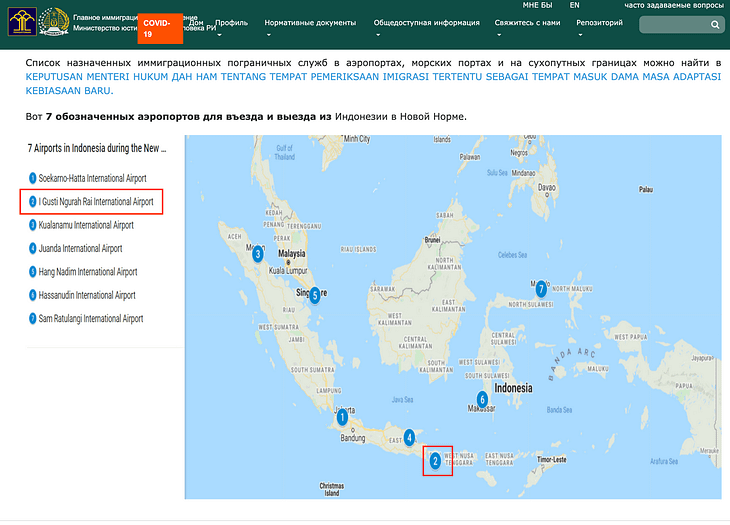
Task: Switch language to EN
Action: coord(574,5)
